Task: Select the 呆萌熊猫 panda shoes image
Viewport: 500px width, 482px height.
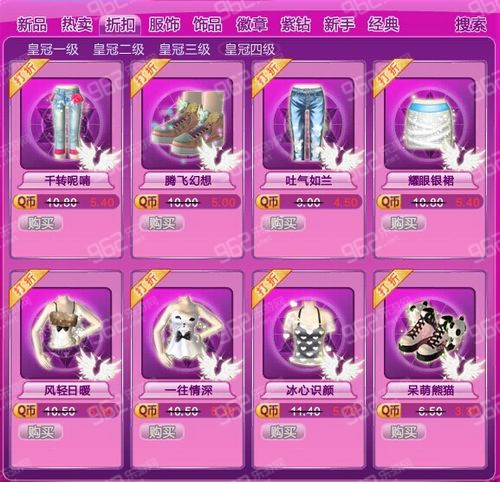Action: coord(430,333)
